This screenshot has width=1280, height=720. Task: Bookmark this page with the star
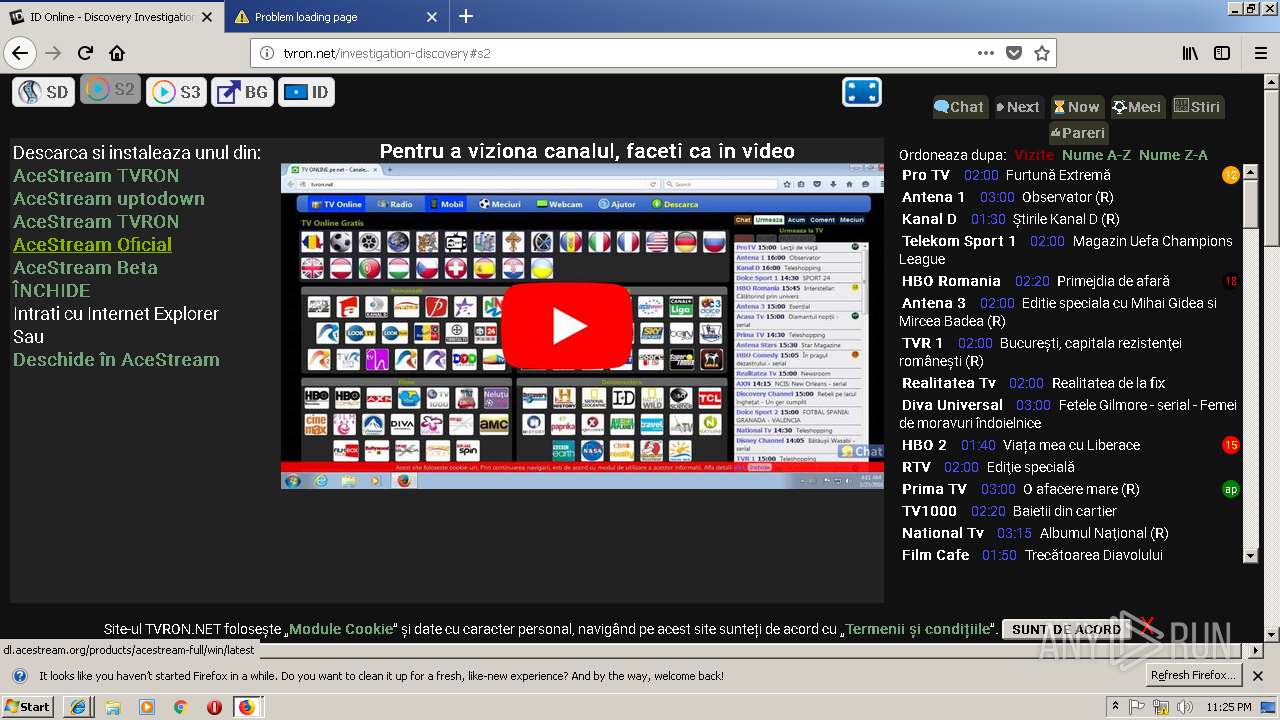coord(1042,53)
